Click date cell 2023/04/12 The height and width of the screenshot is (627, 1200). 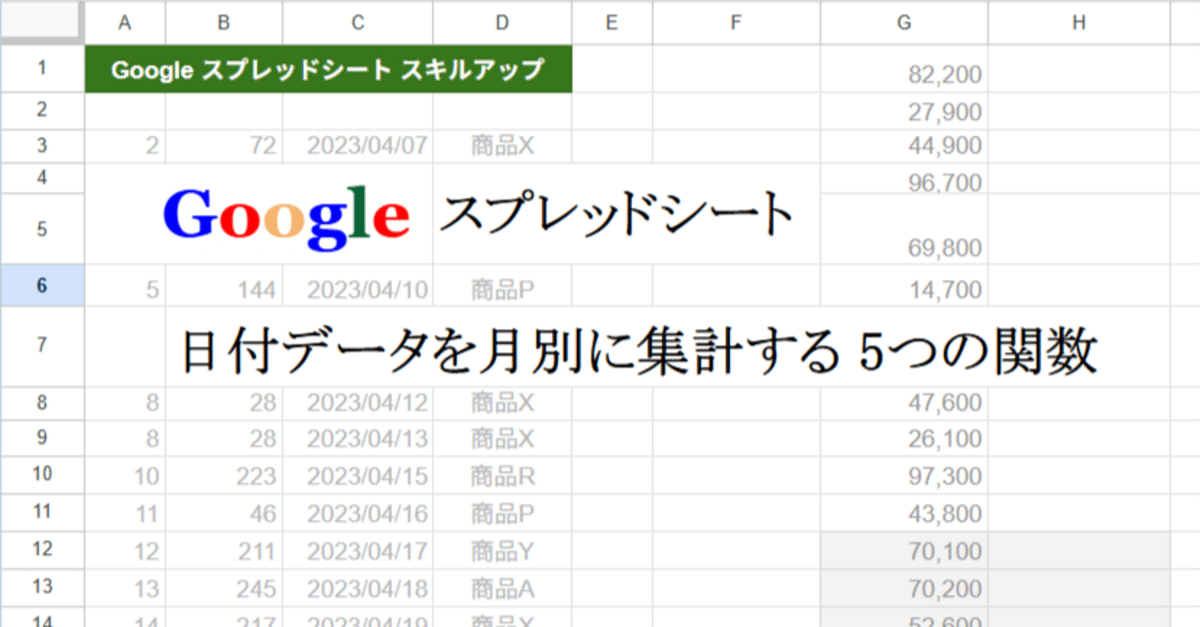click(358, 403)
